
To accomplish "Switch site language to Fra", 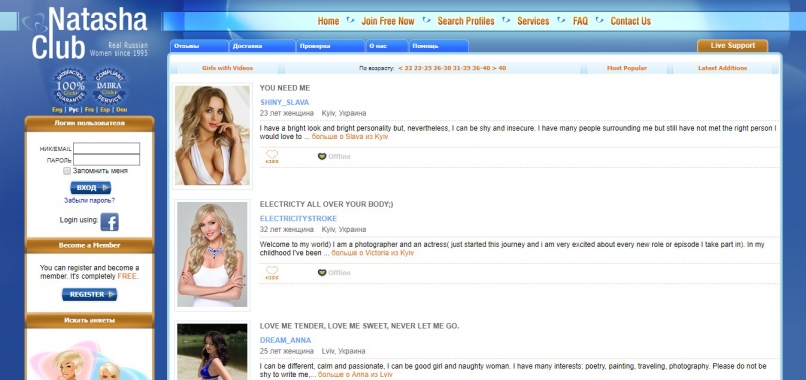I will coord(89,110).
